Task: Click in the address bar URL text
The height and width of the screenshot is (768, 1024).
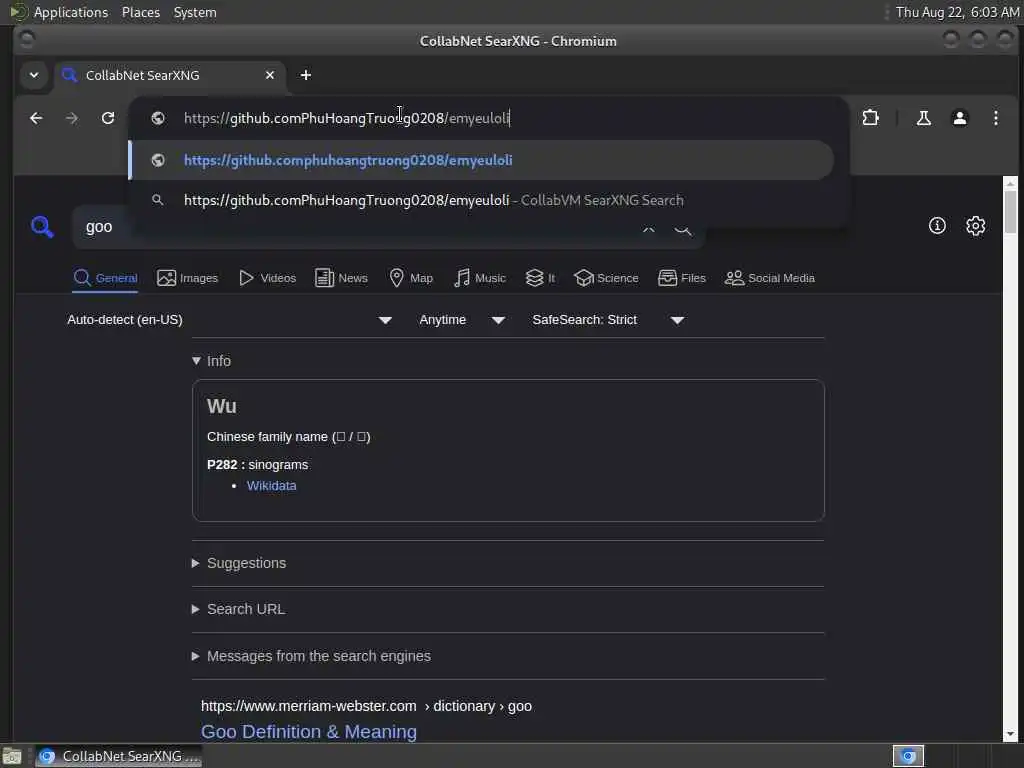Action: click(x=347, y=118)
